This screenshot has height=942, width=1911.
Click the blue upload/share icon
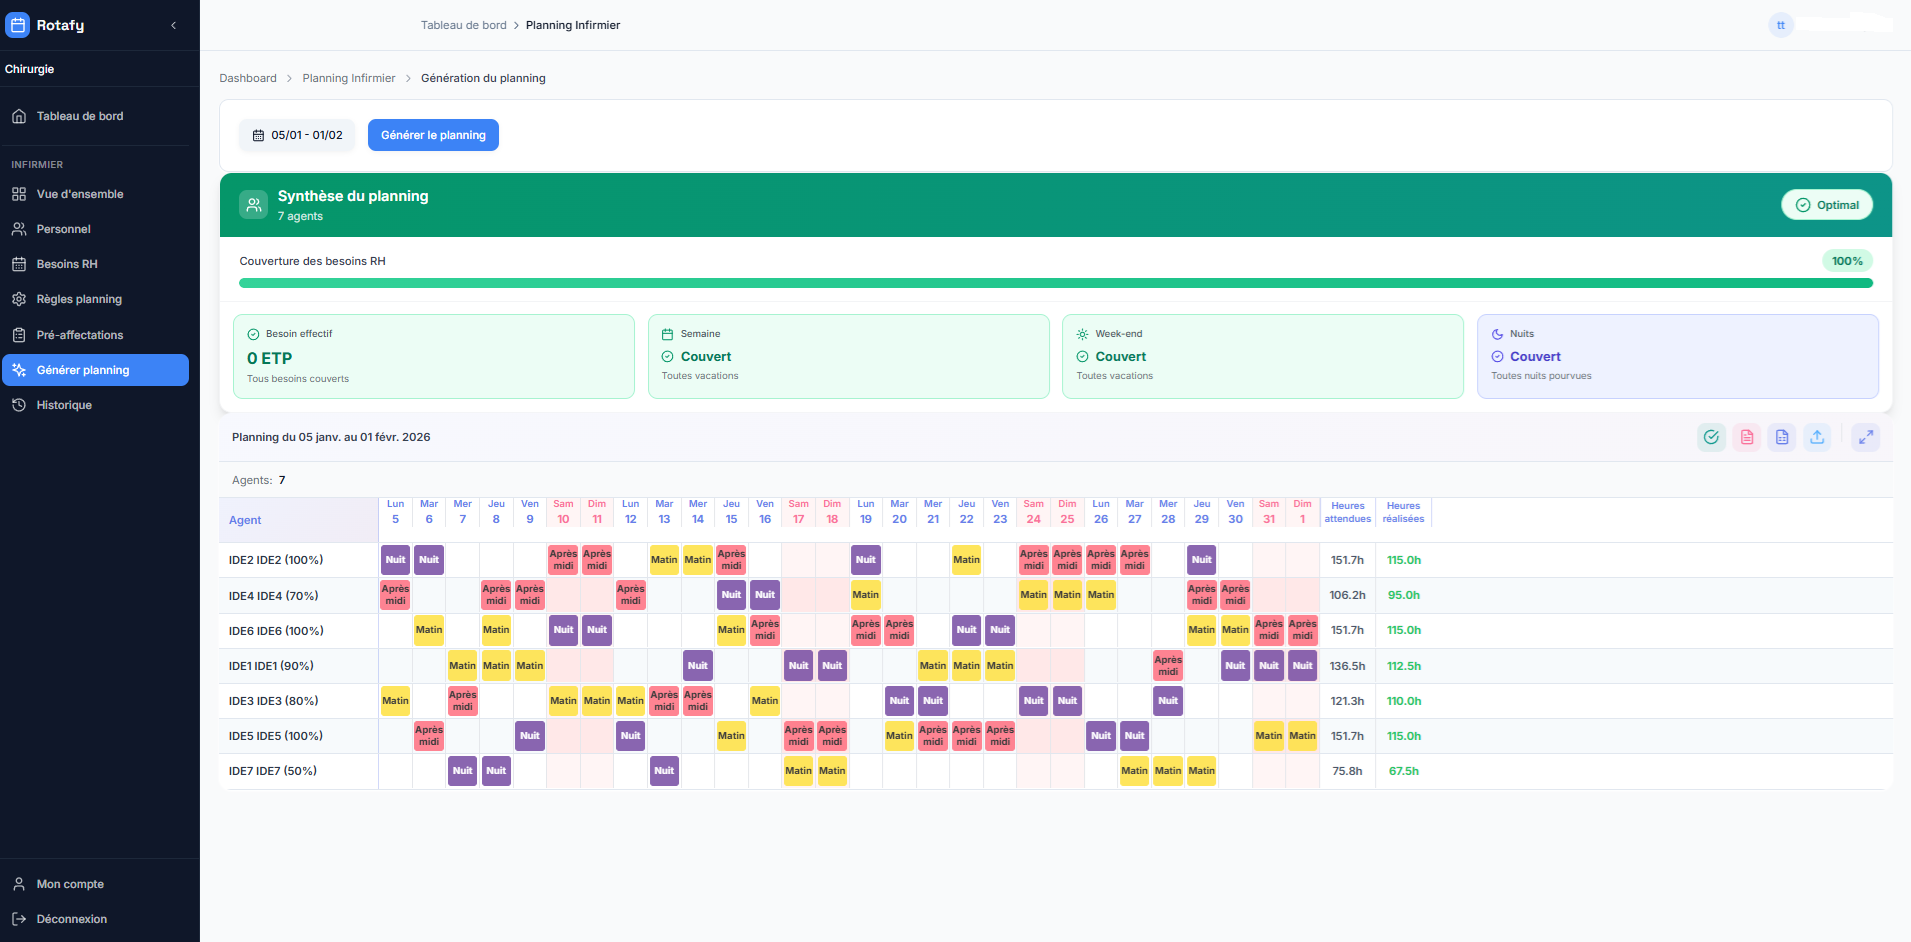tap(1816, 437)
